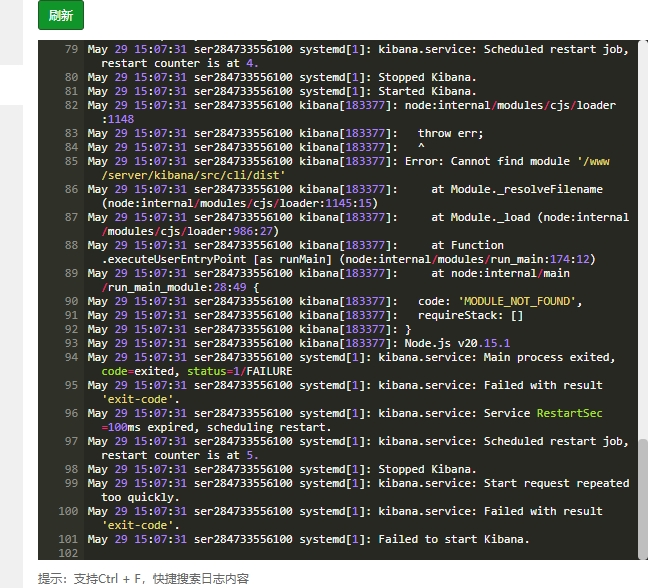The image size is (661, 588).
Task: Click 'Failed to start Kibana.' on line 101
Action: tap(454, 539)
